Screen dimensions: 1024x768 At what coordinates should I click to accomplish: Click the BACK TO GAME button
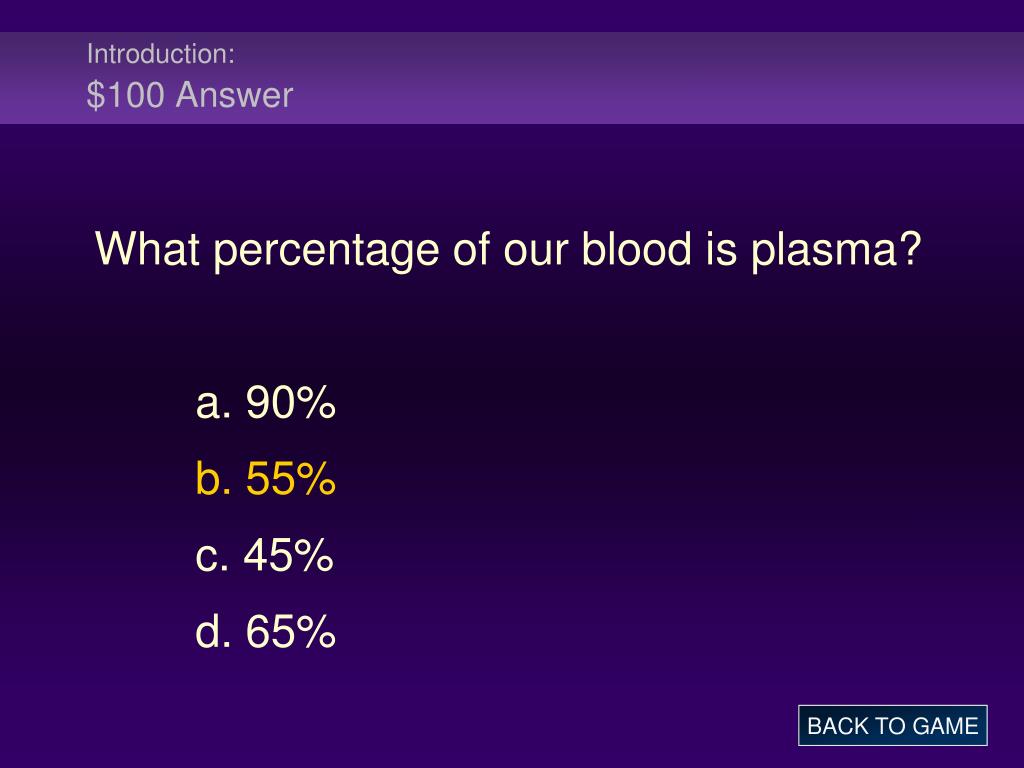(x=892, y=726)
